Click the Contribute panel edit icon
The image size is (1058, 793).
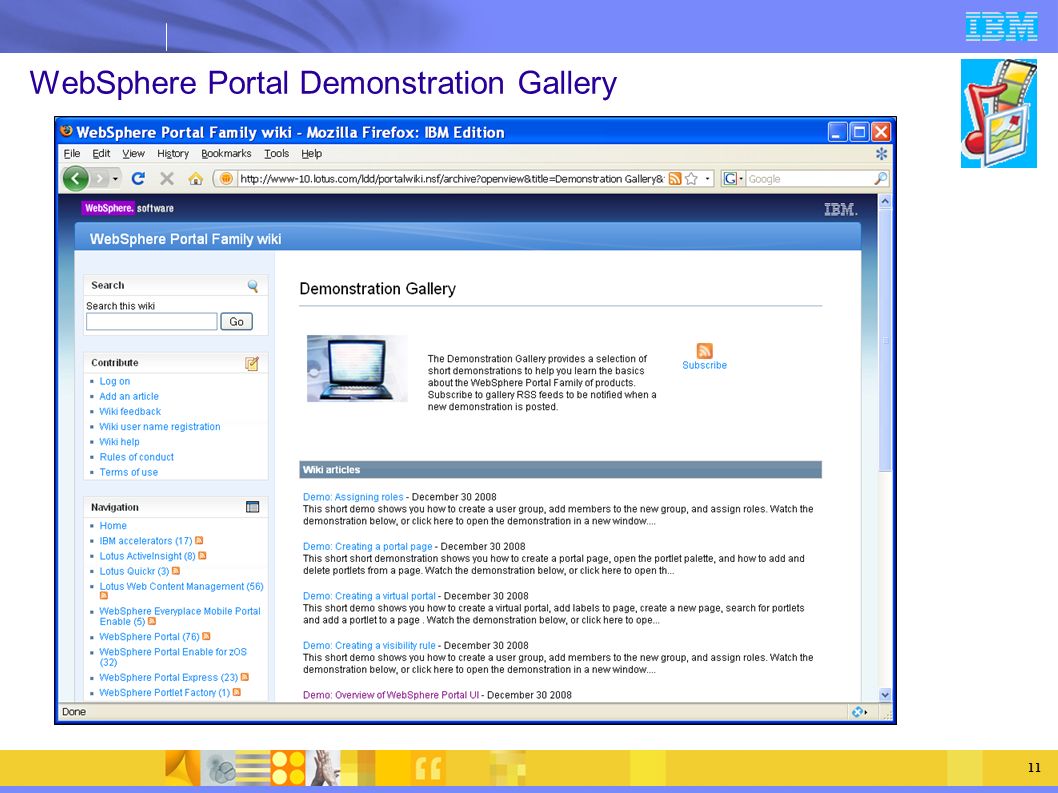[x=252, y=364]
